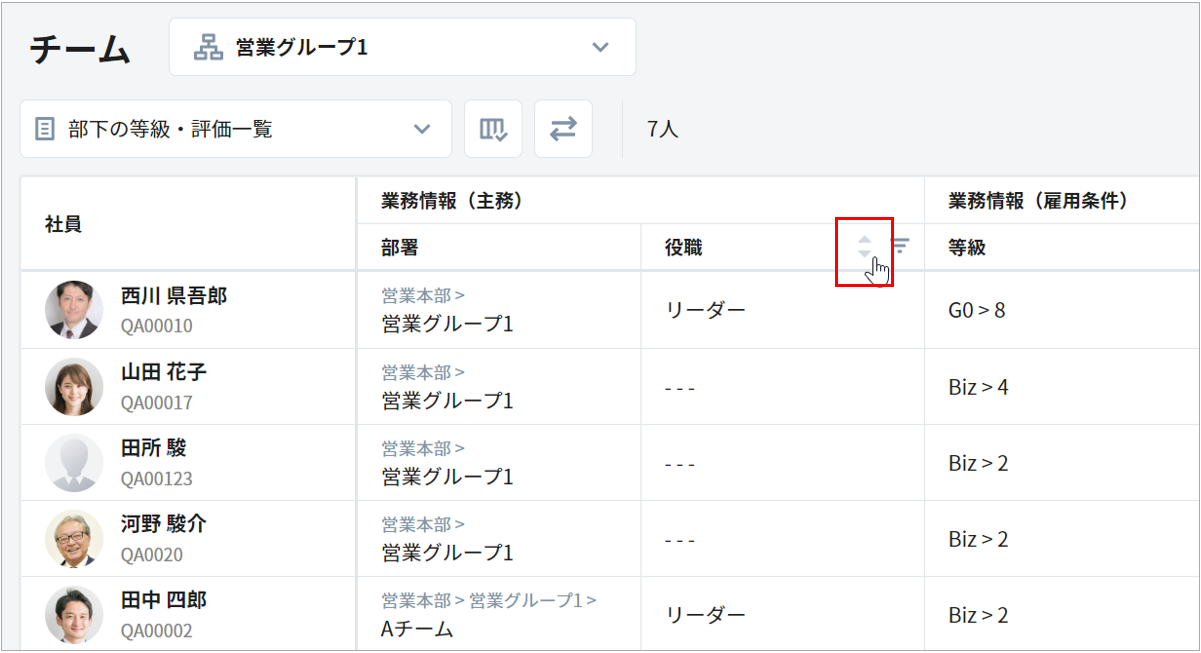
Task: Select the 田中 四郎 employee name
Action: (164, 601)
